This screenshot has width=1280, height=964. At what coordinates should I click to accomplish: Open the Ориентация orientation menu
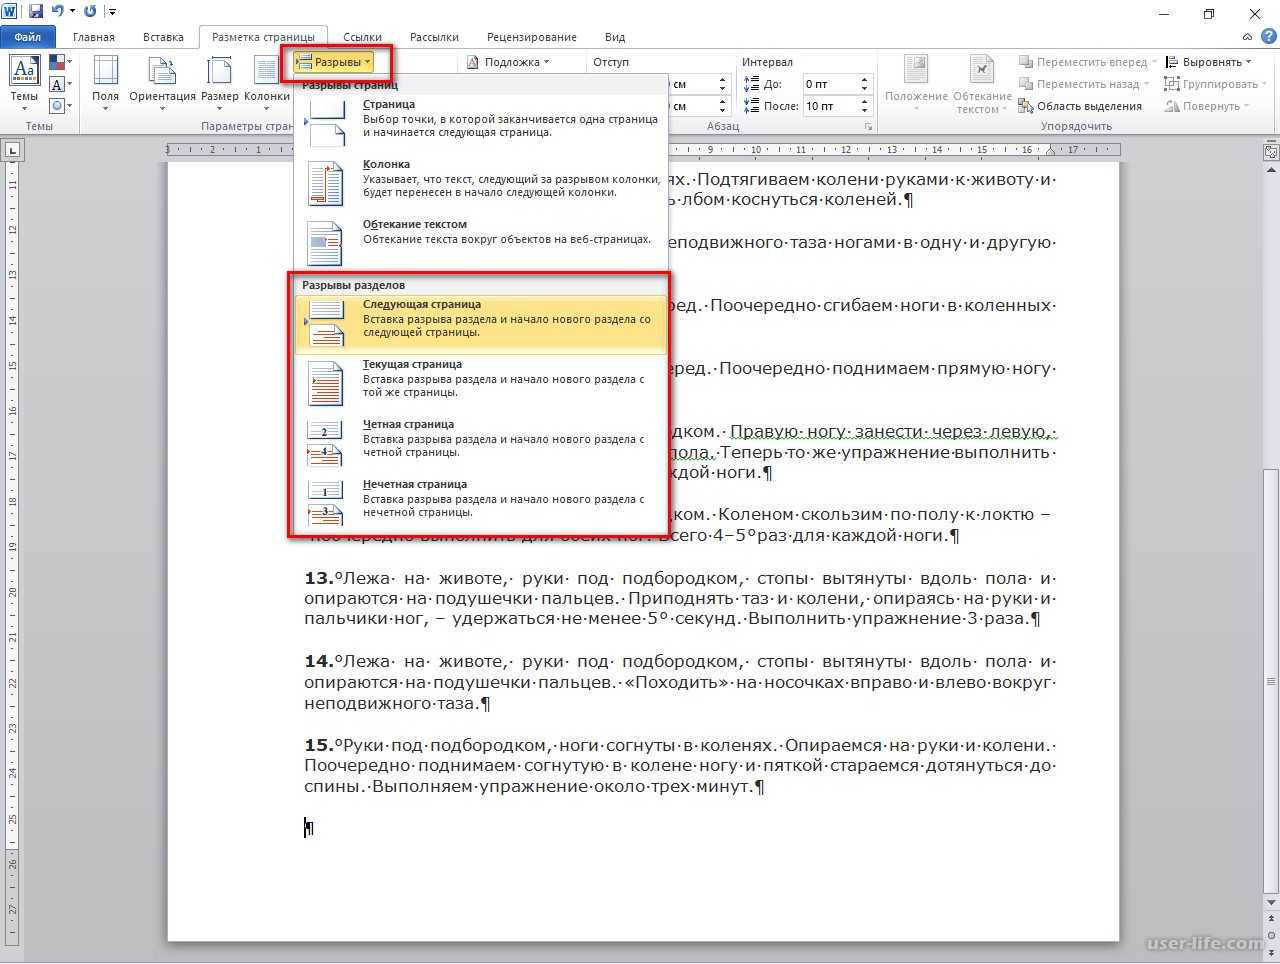(x=162, y=83)
